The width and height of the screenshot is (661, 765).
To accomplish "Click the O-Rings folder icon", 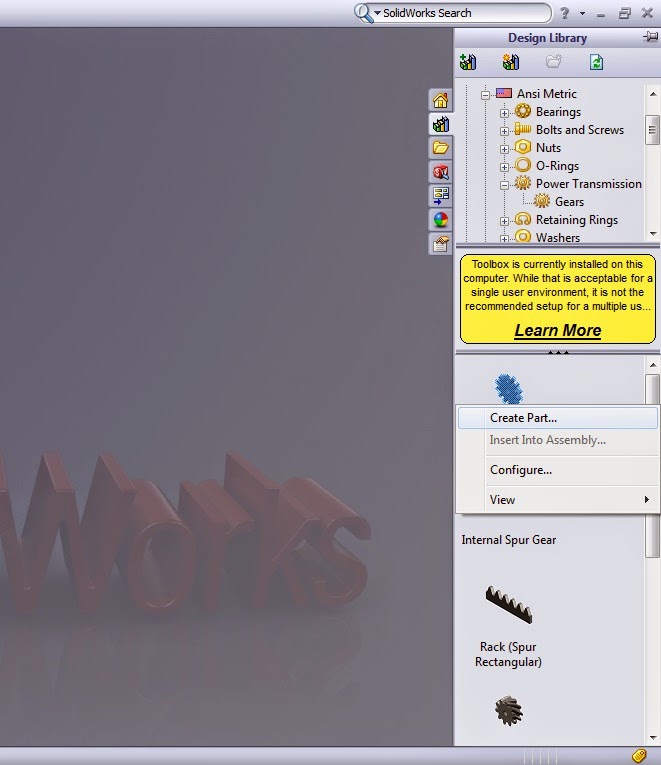I will 523,165.
